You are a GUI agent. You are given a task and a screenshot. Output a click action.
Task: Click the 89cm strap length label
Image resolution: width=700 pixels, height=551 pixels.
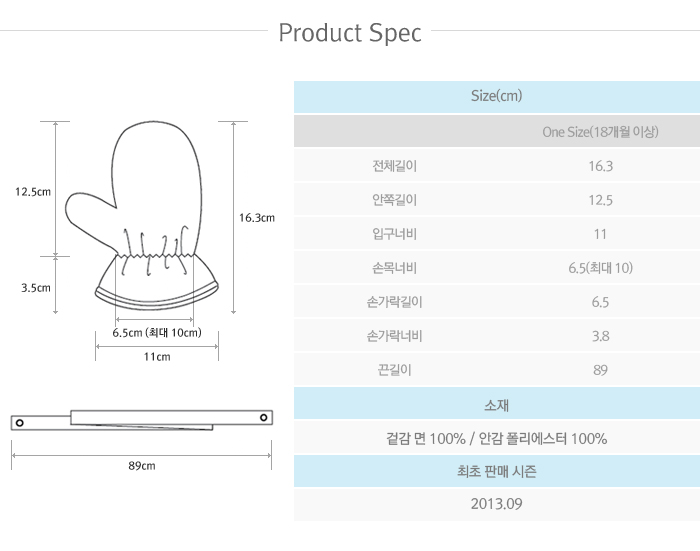(x=142, y=466)
